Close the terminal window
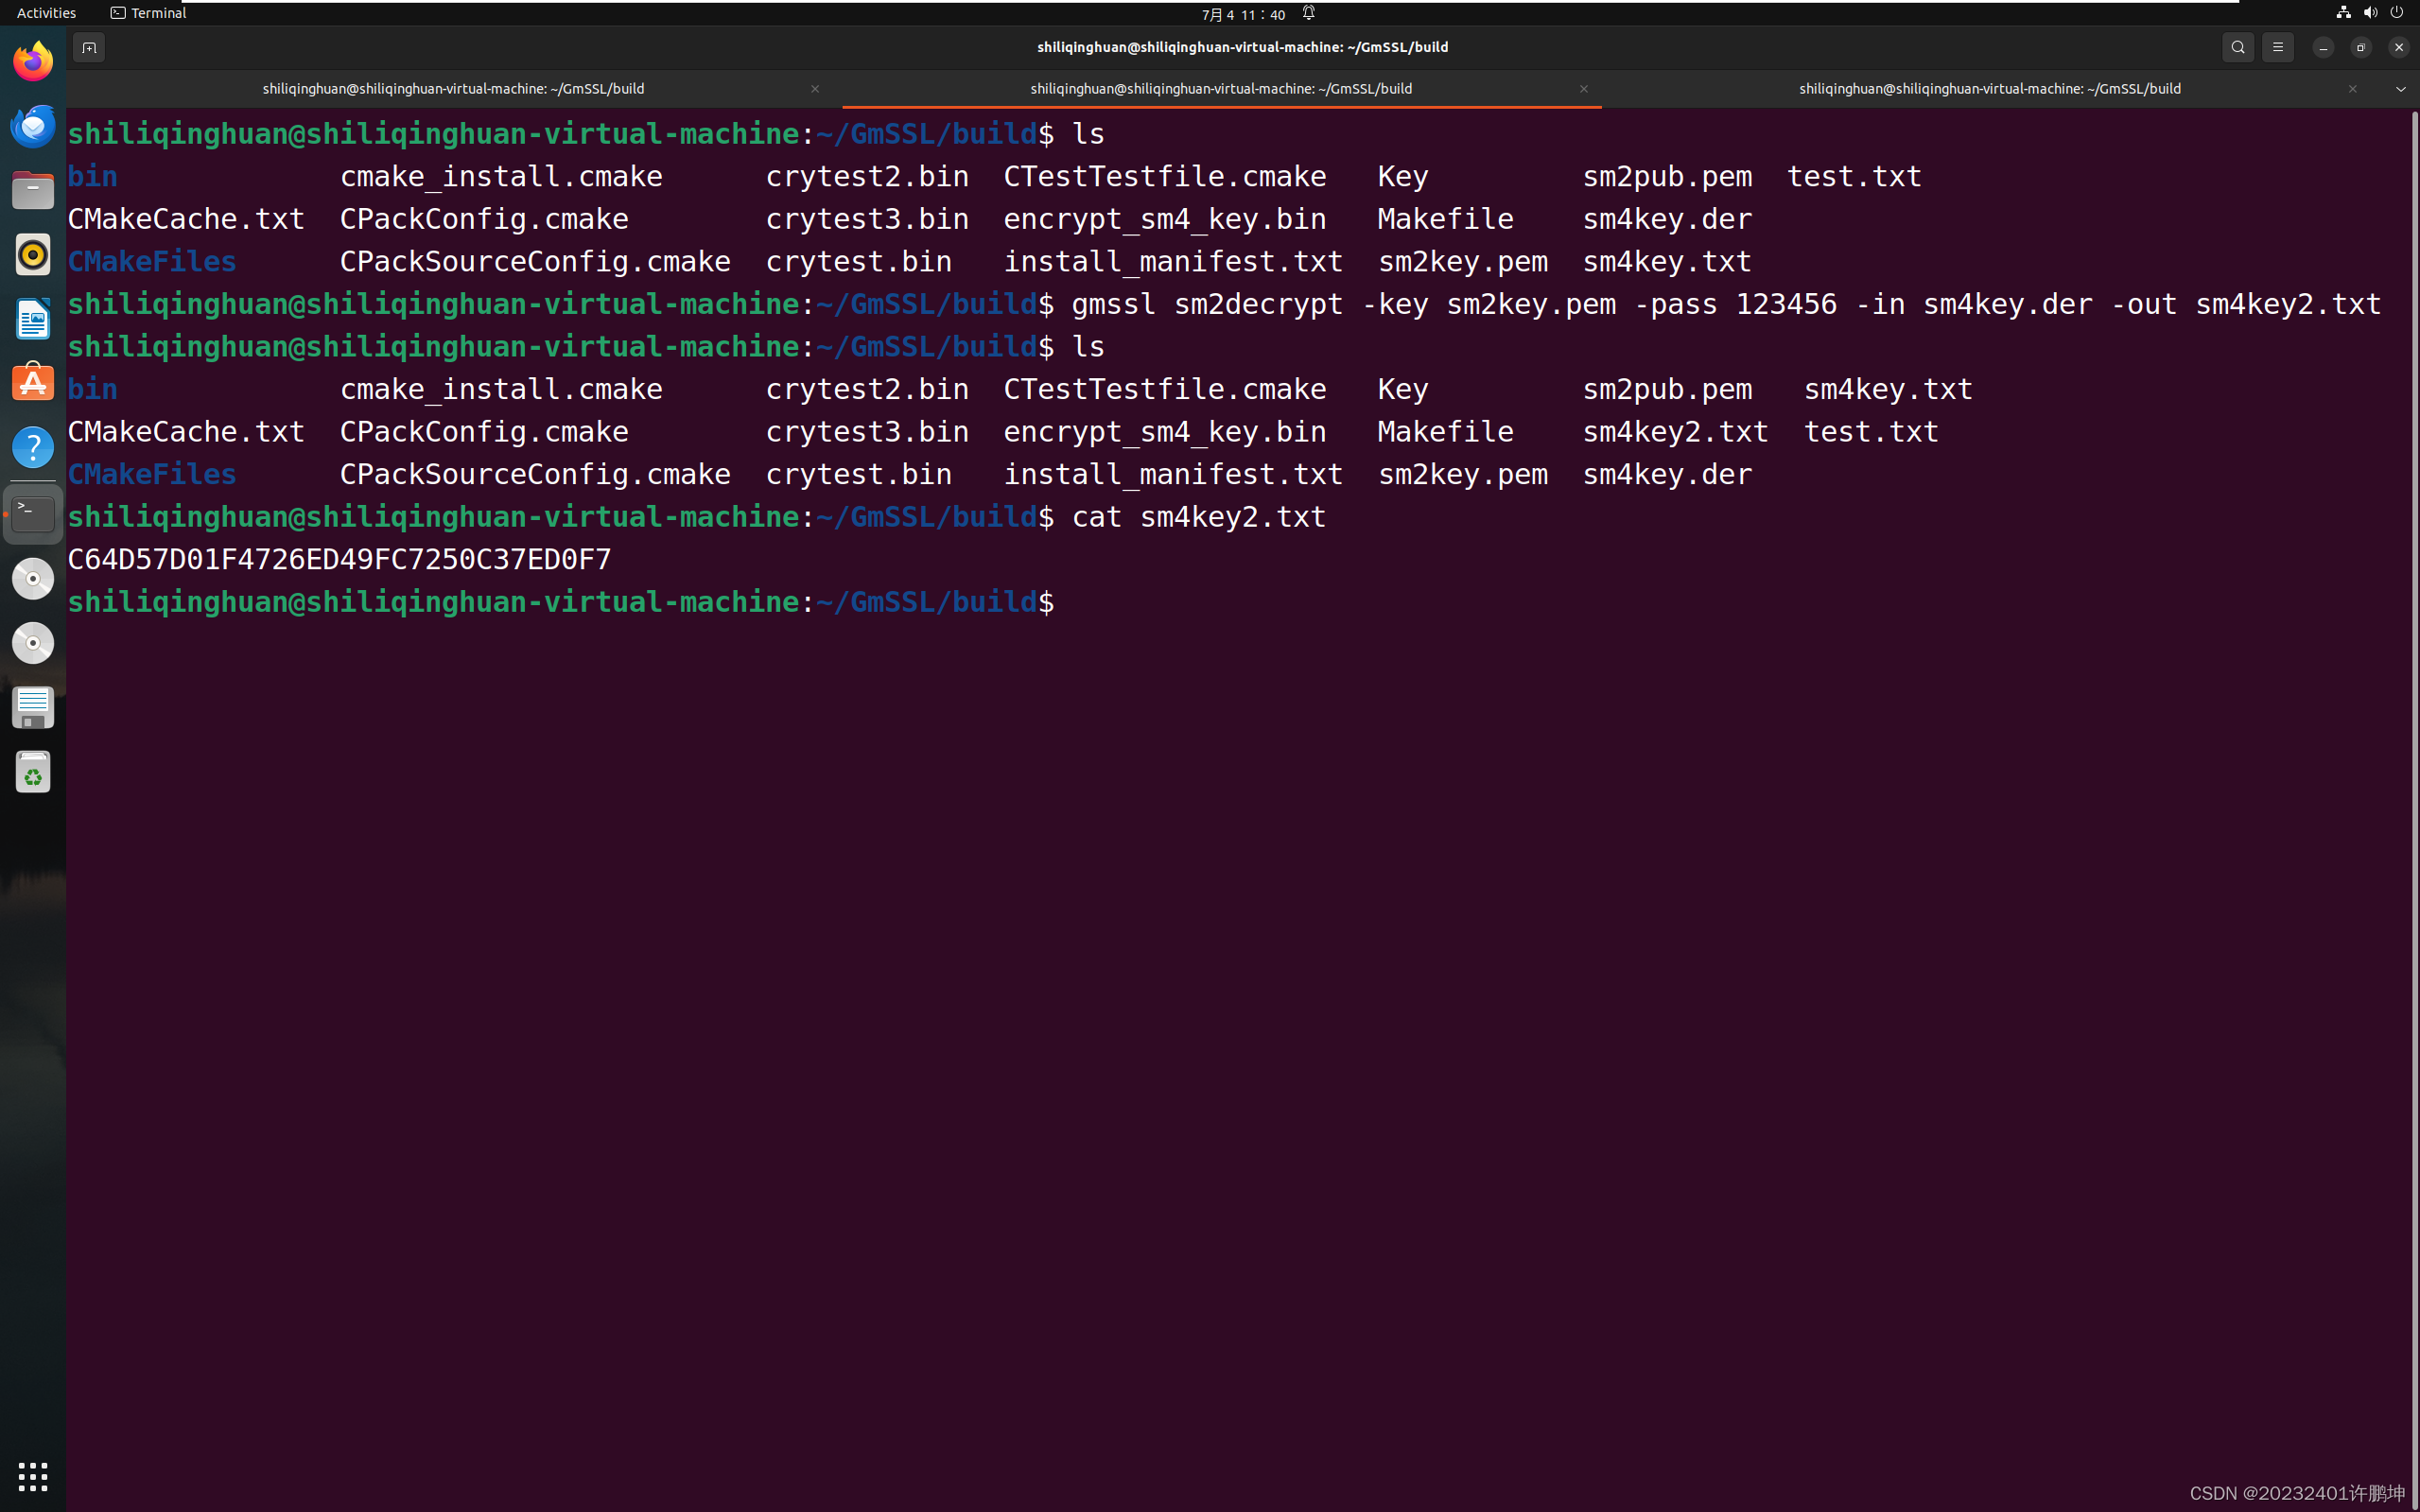 2399,47
